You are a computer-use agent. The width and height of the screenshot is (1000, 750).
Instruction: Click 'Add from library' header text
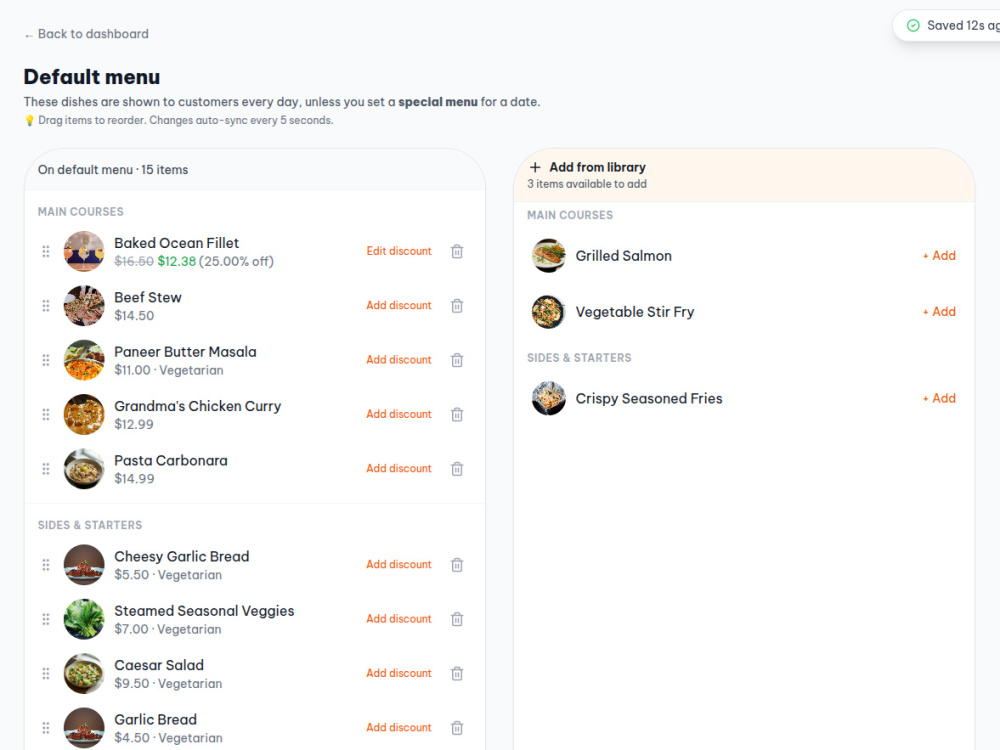[598, 167]
